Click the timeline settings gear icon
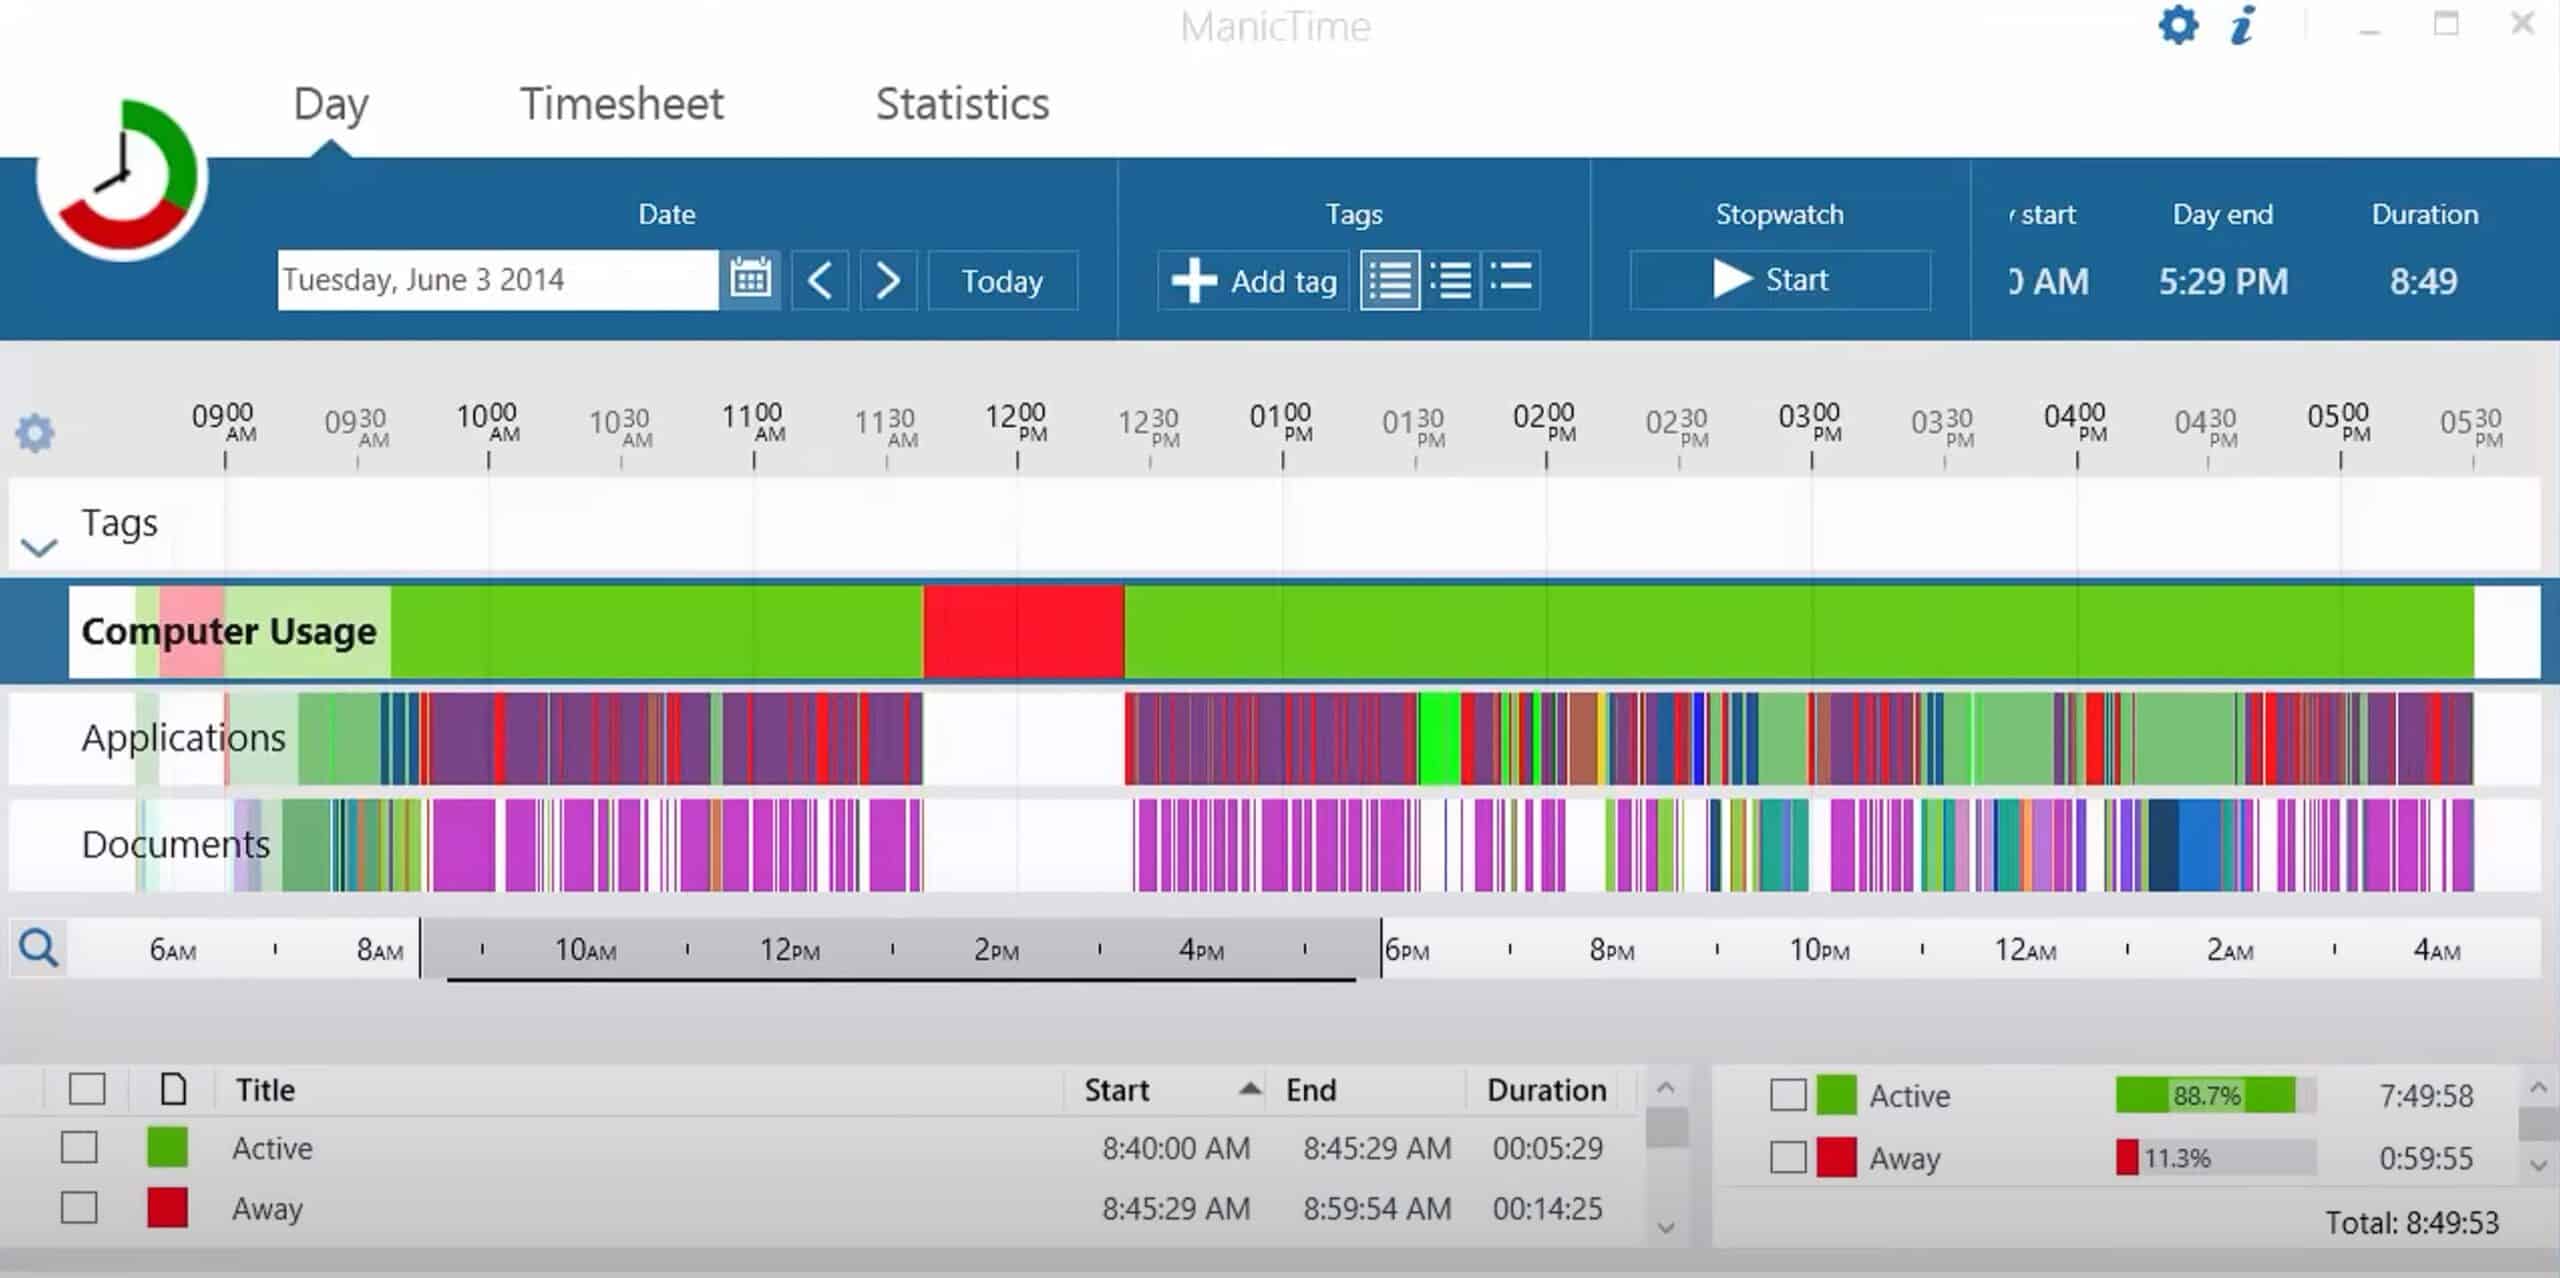This screenshot has width=2560, height=1278. [x=35, y=433]
